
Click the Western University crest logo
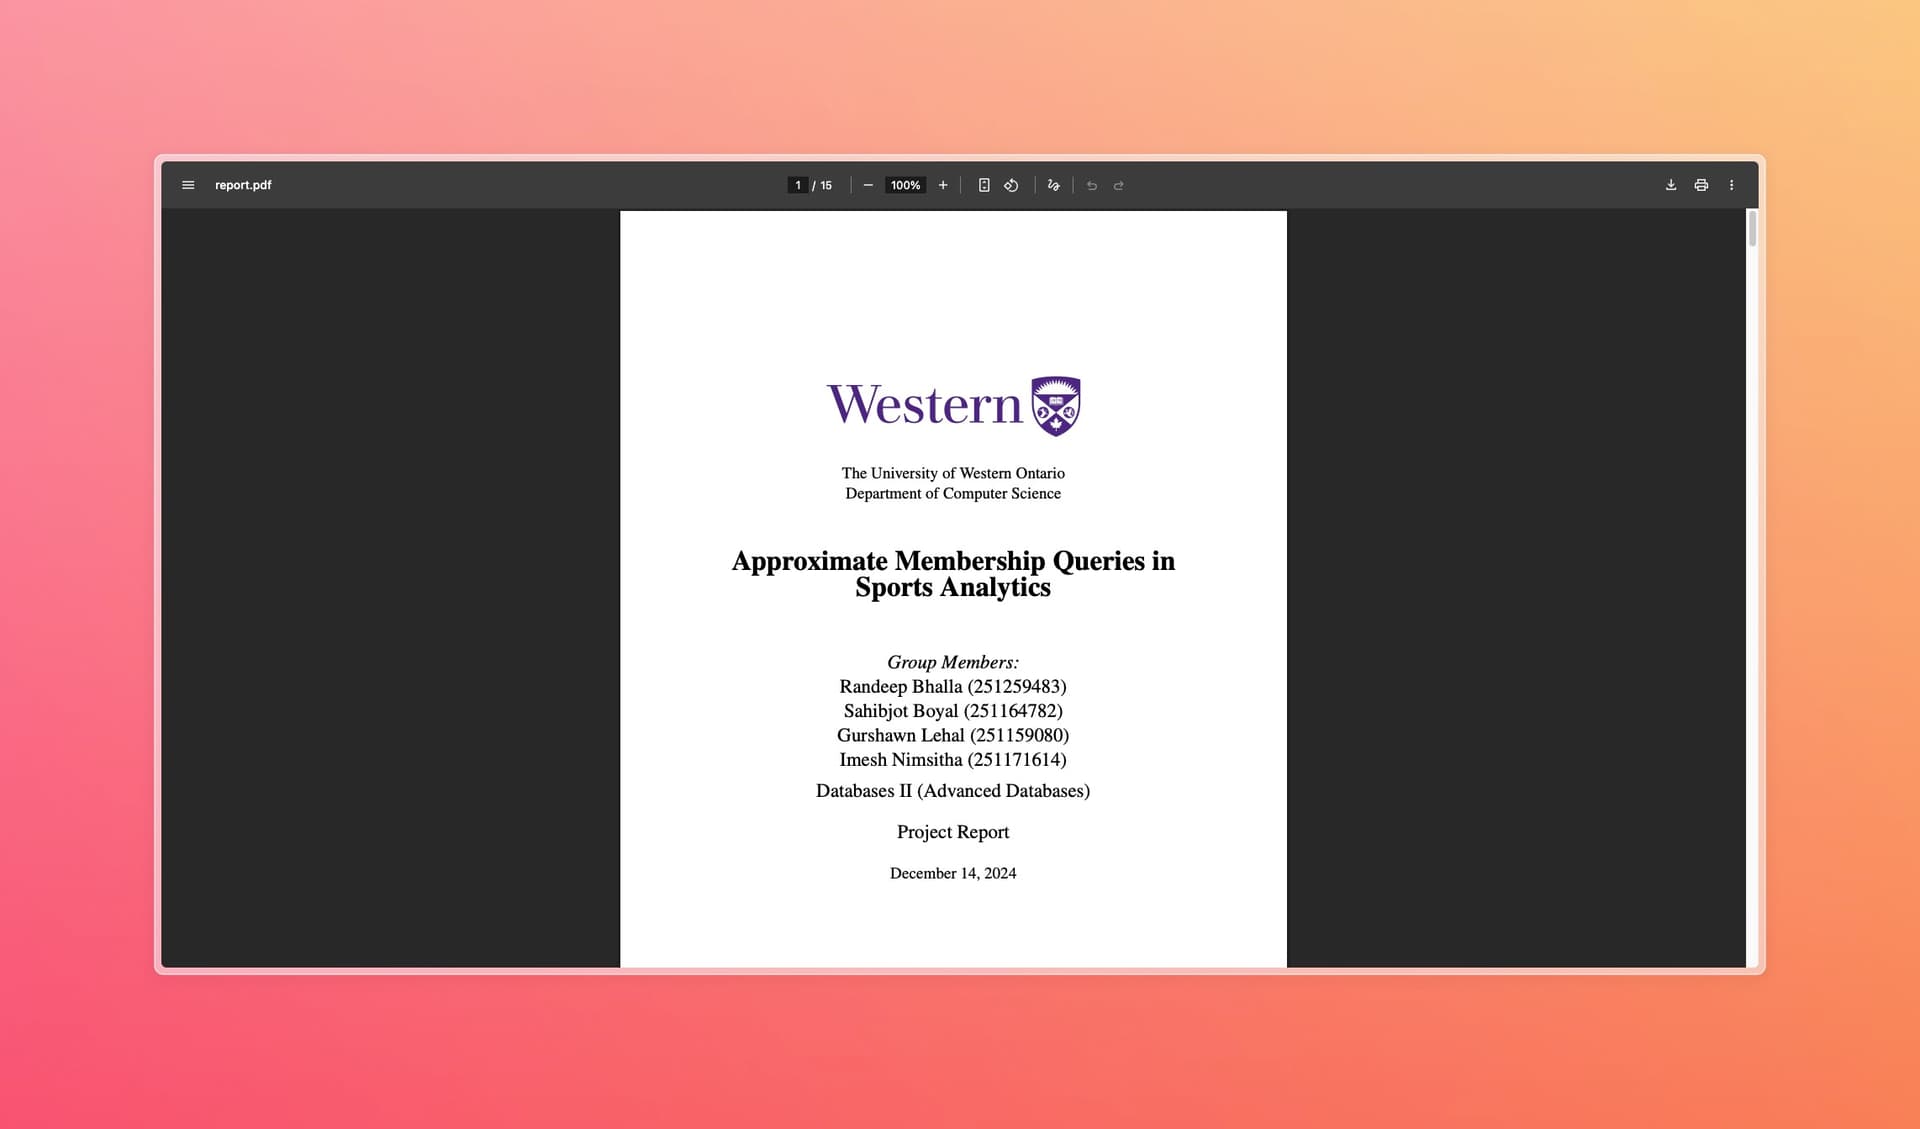click(x=1056, y=405)
